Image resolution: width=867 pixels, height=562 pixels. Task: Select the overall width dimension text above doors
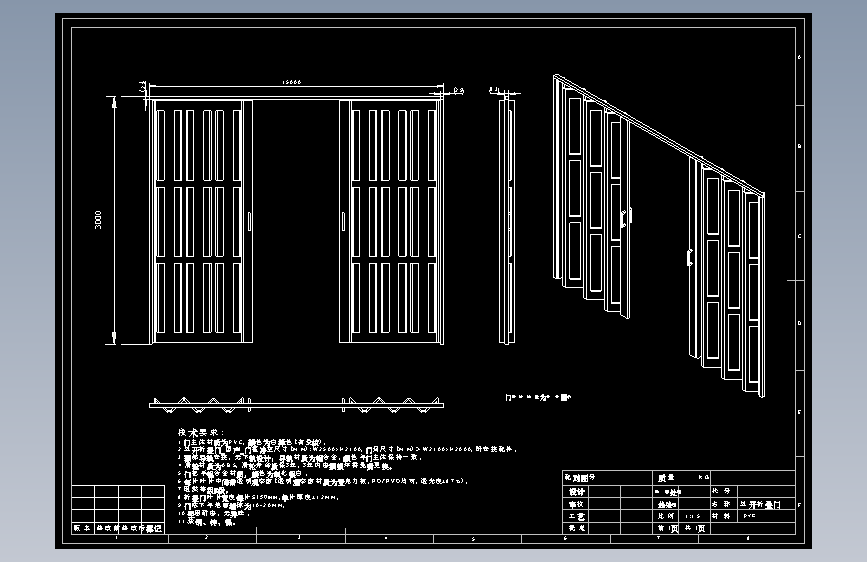[x=292, y=82]
